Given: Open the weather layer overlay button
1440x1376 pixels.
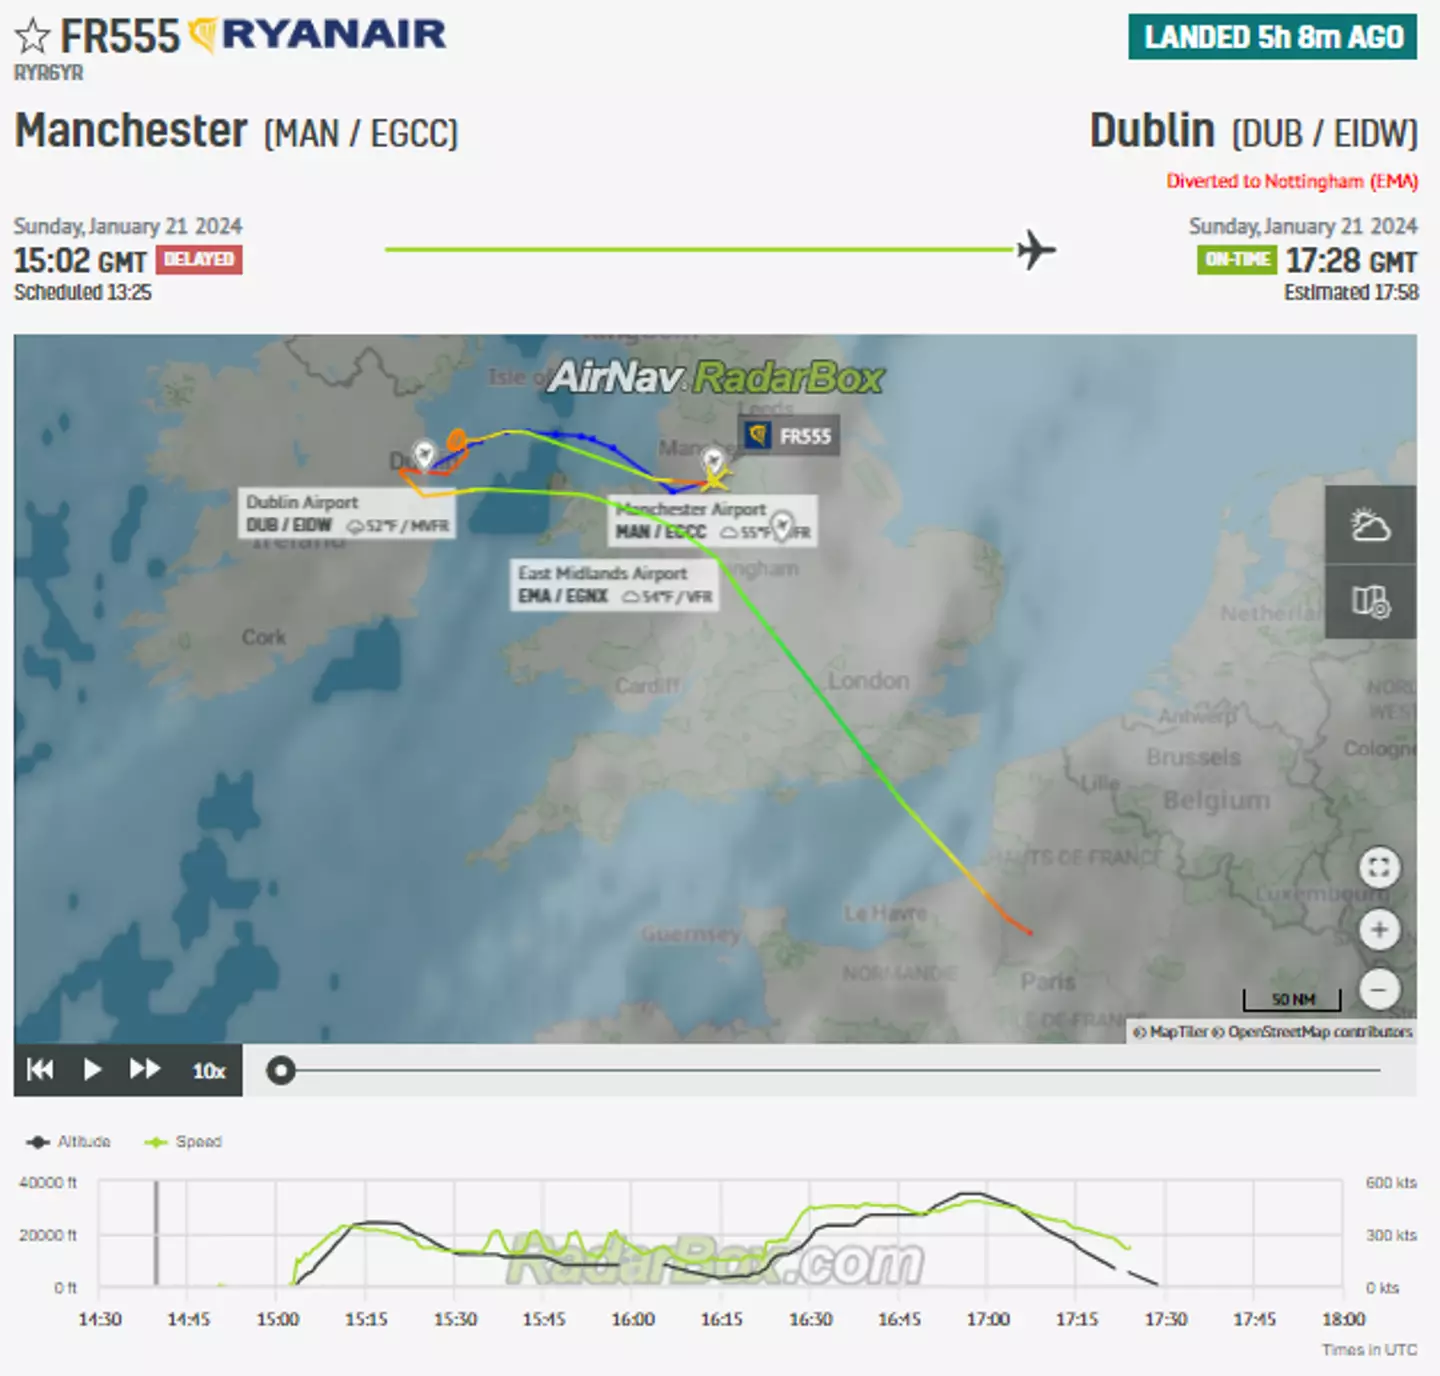Looking at the screenshot, I should pyautogui.click(x=1370, y=525).
